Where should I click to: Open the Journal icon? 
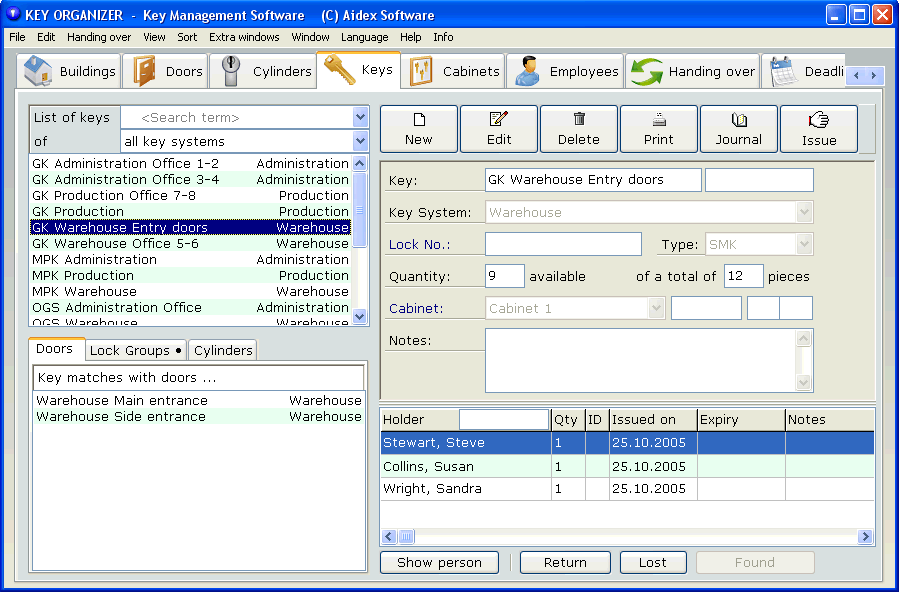(738, 128)
